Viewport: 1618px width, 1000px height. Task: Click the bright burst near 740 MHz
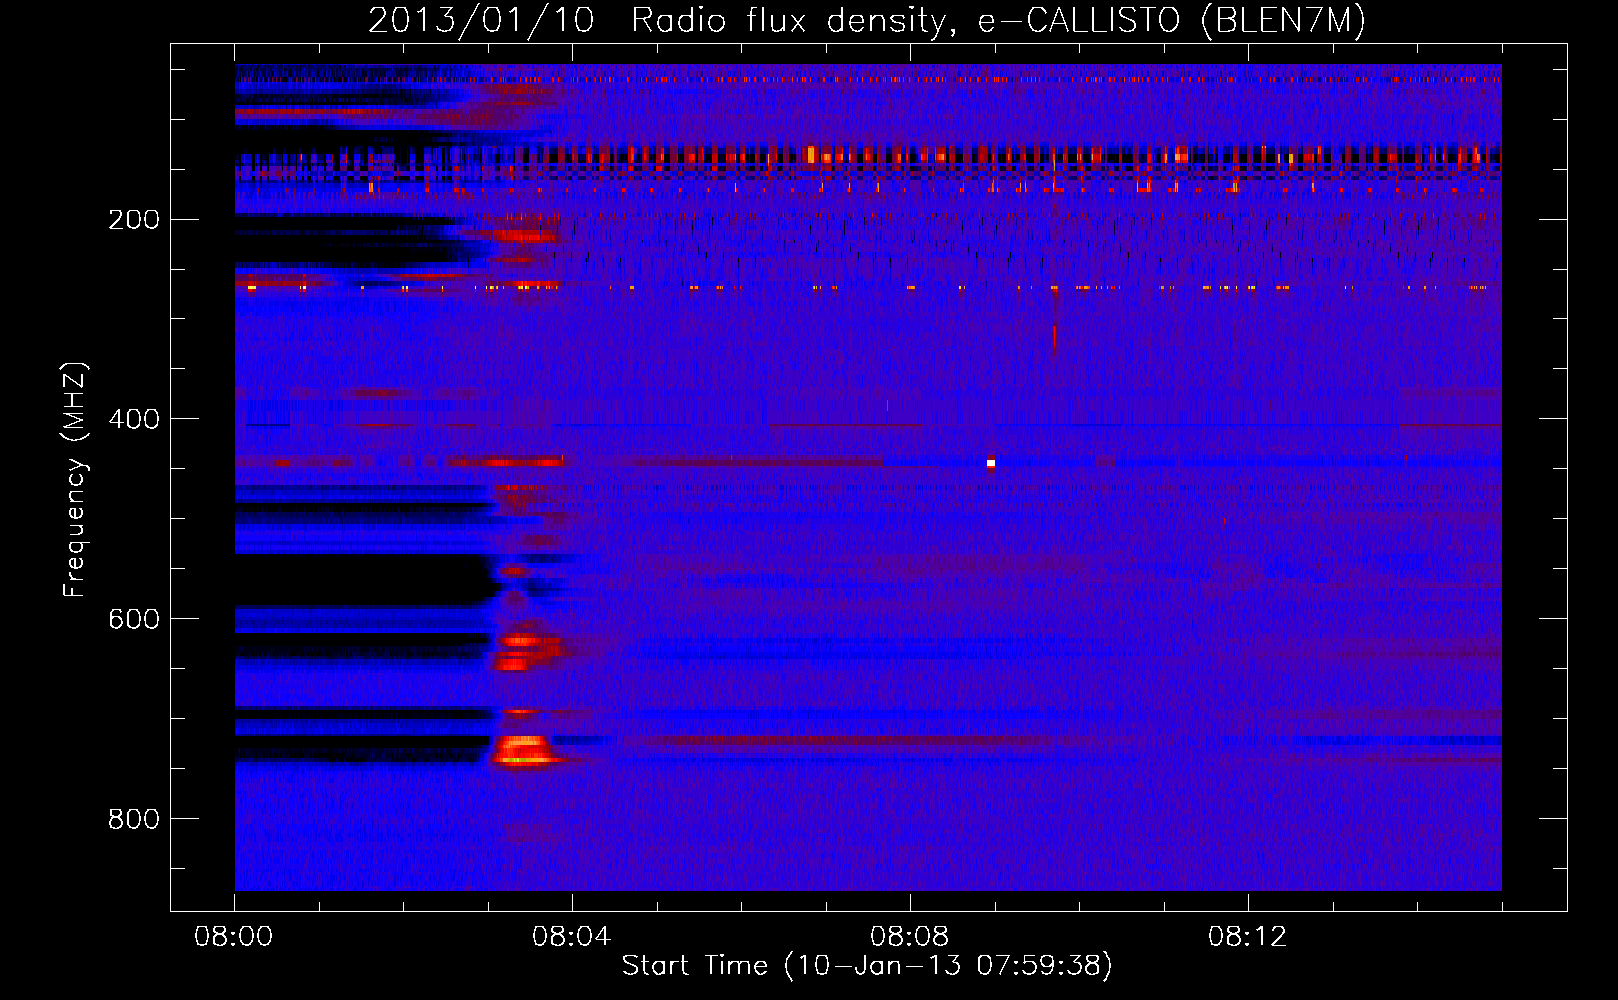(x=524, y=749)
